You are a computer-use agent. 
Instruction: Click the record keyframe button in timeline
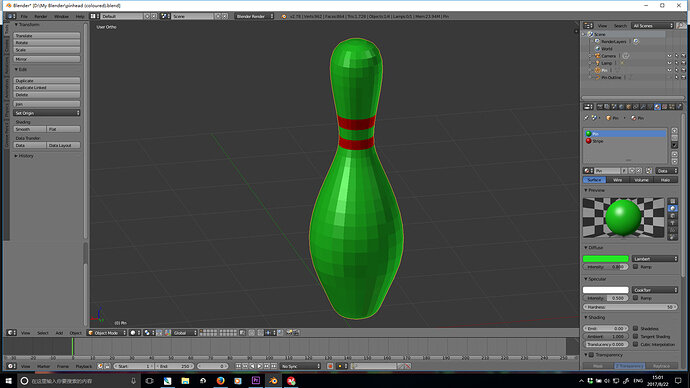point(330,366)
